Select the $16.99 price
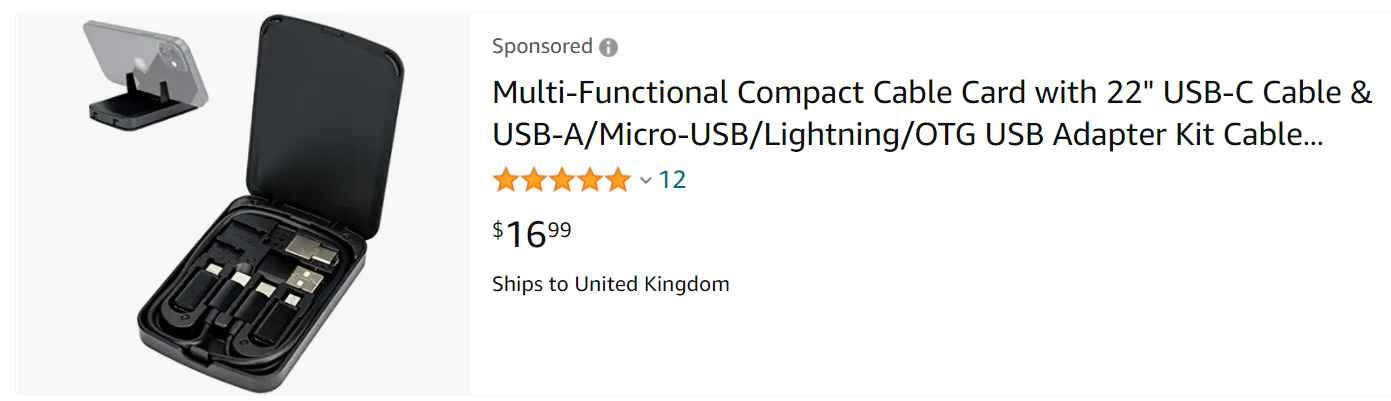 coord(532,234)
